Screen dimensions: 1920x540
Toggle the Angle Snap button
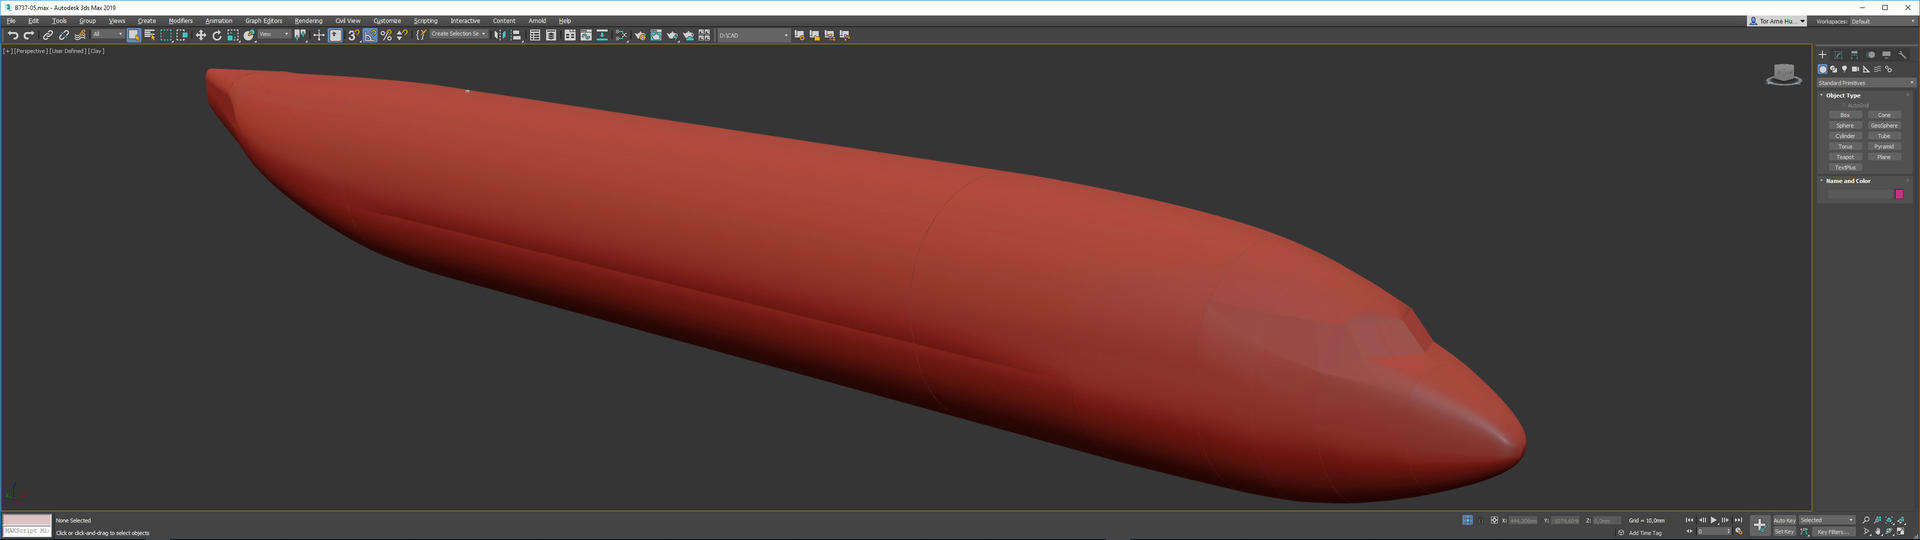click(x=370, y=35)
